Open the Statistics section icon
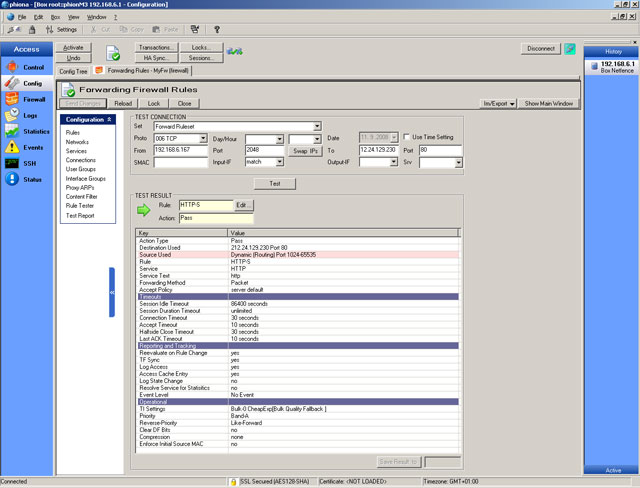The height and width of the screenshot is (488, 640). pyautogui.click(x=12, y=131)
